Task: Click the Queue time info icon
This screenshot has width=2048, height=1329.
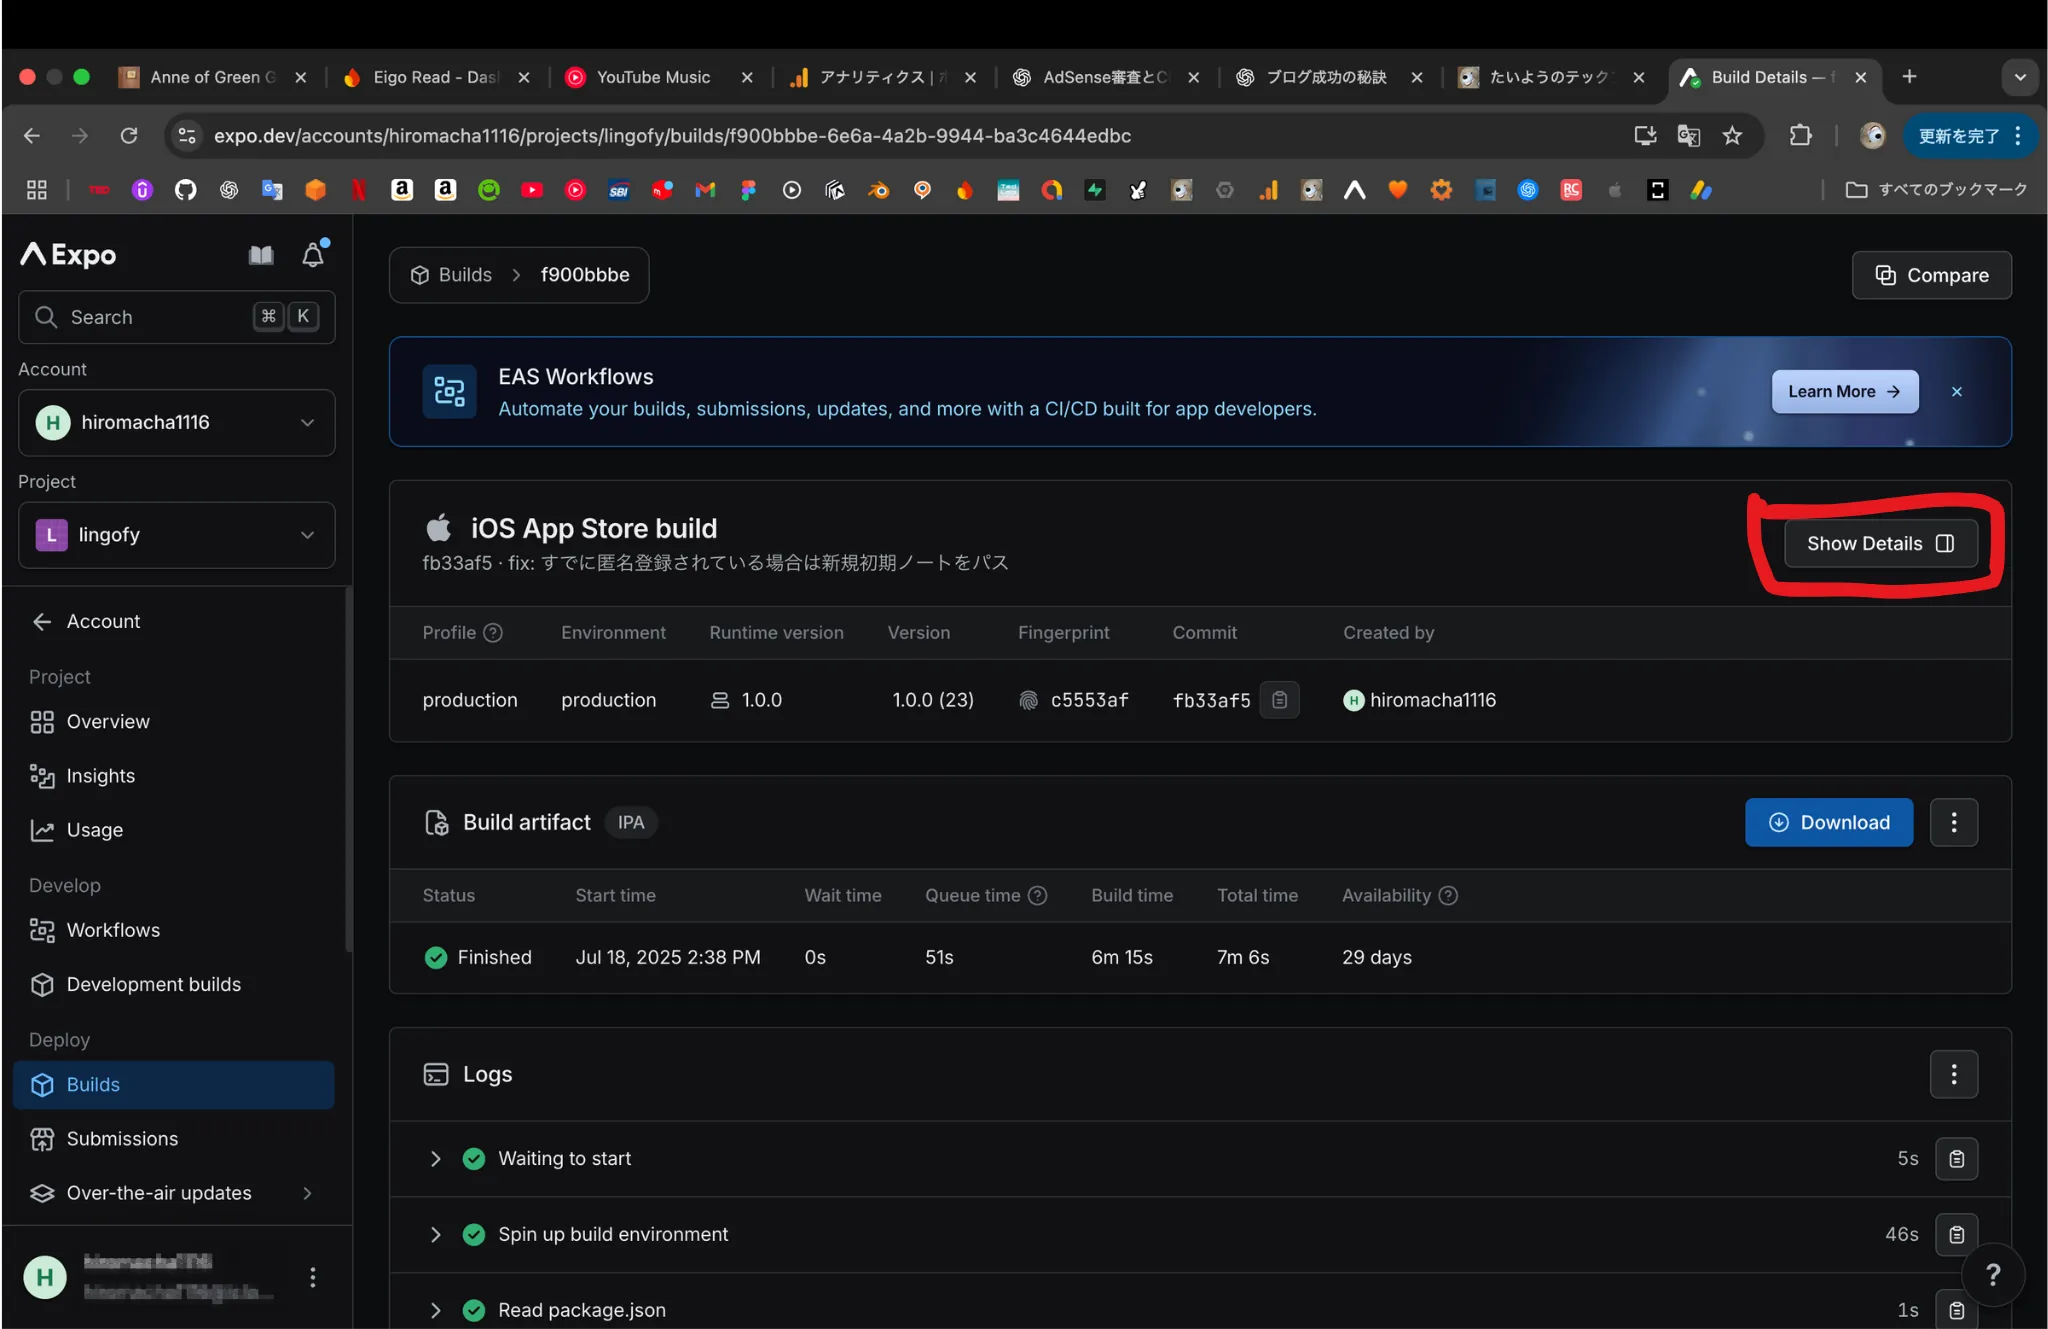Action: pyautogui.click(x=1038, y=896)
